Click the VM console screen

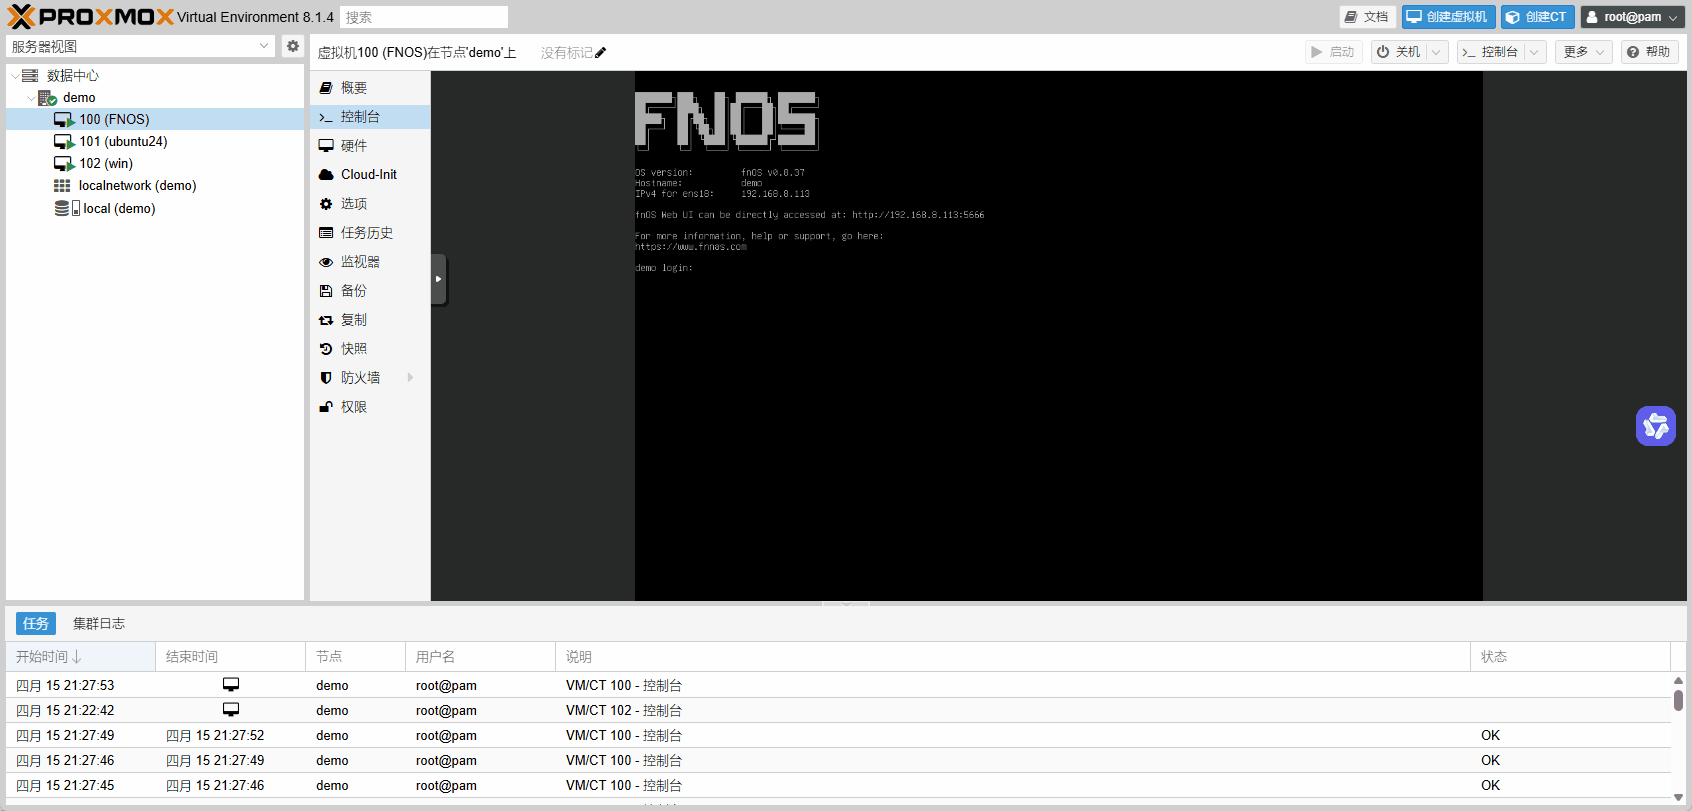tap(1058, 336)
